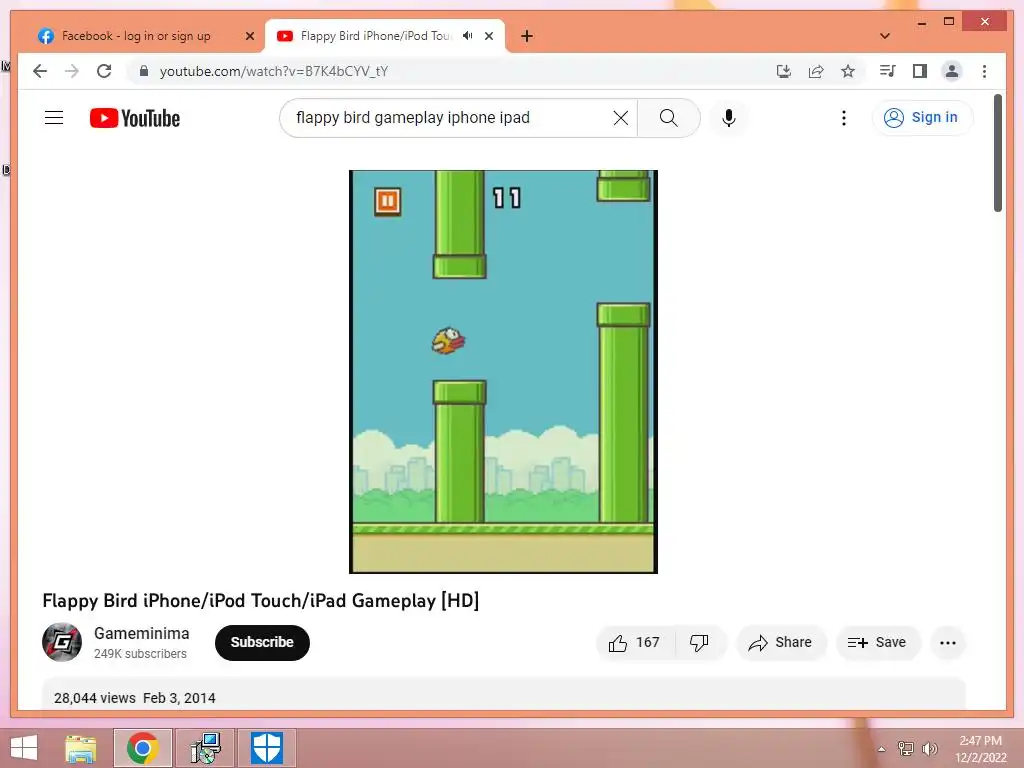Open File Explorer from the taskbar
The height and width of the screenshot is (768, 1024).
[81, 748]
